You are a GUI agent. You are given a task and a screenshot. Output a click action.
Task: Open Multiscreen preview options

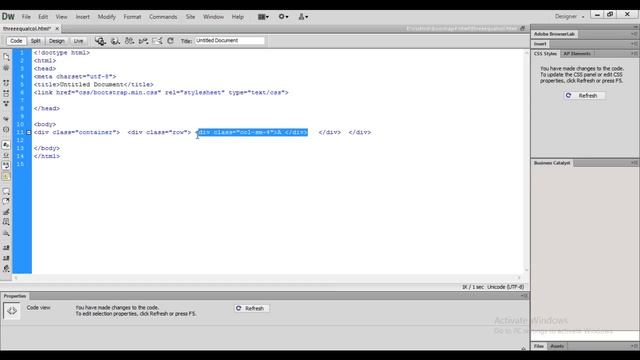click(x=100, y=41)
